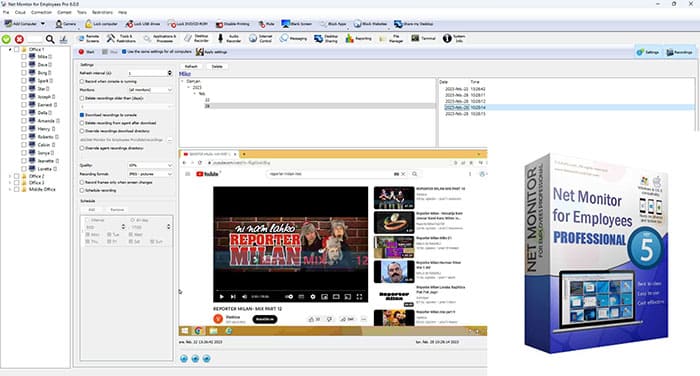Click the Refresh button above recordings tree
The width and height of the screenshot is (700, 376).
[191, 66]
